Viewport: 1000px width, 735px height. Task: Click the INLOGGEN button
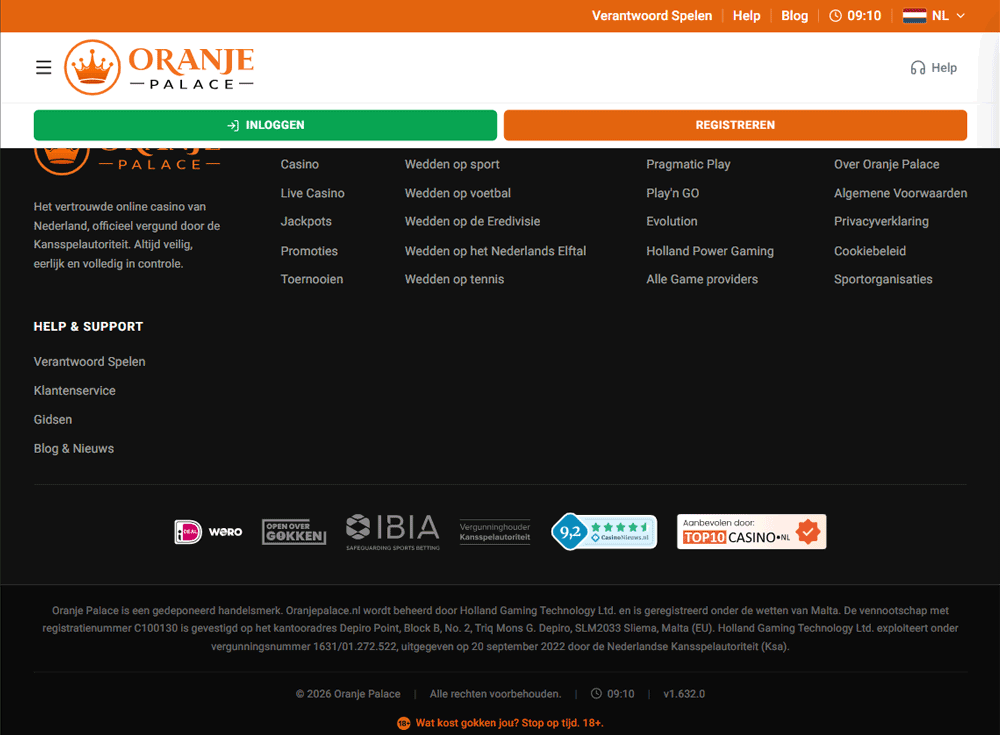coord(265,125)
